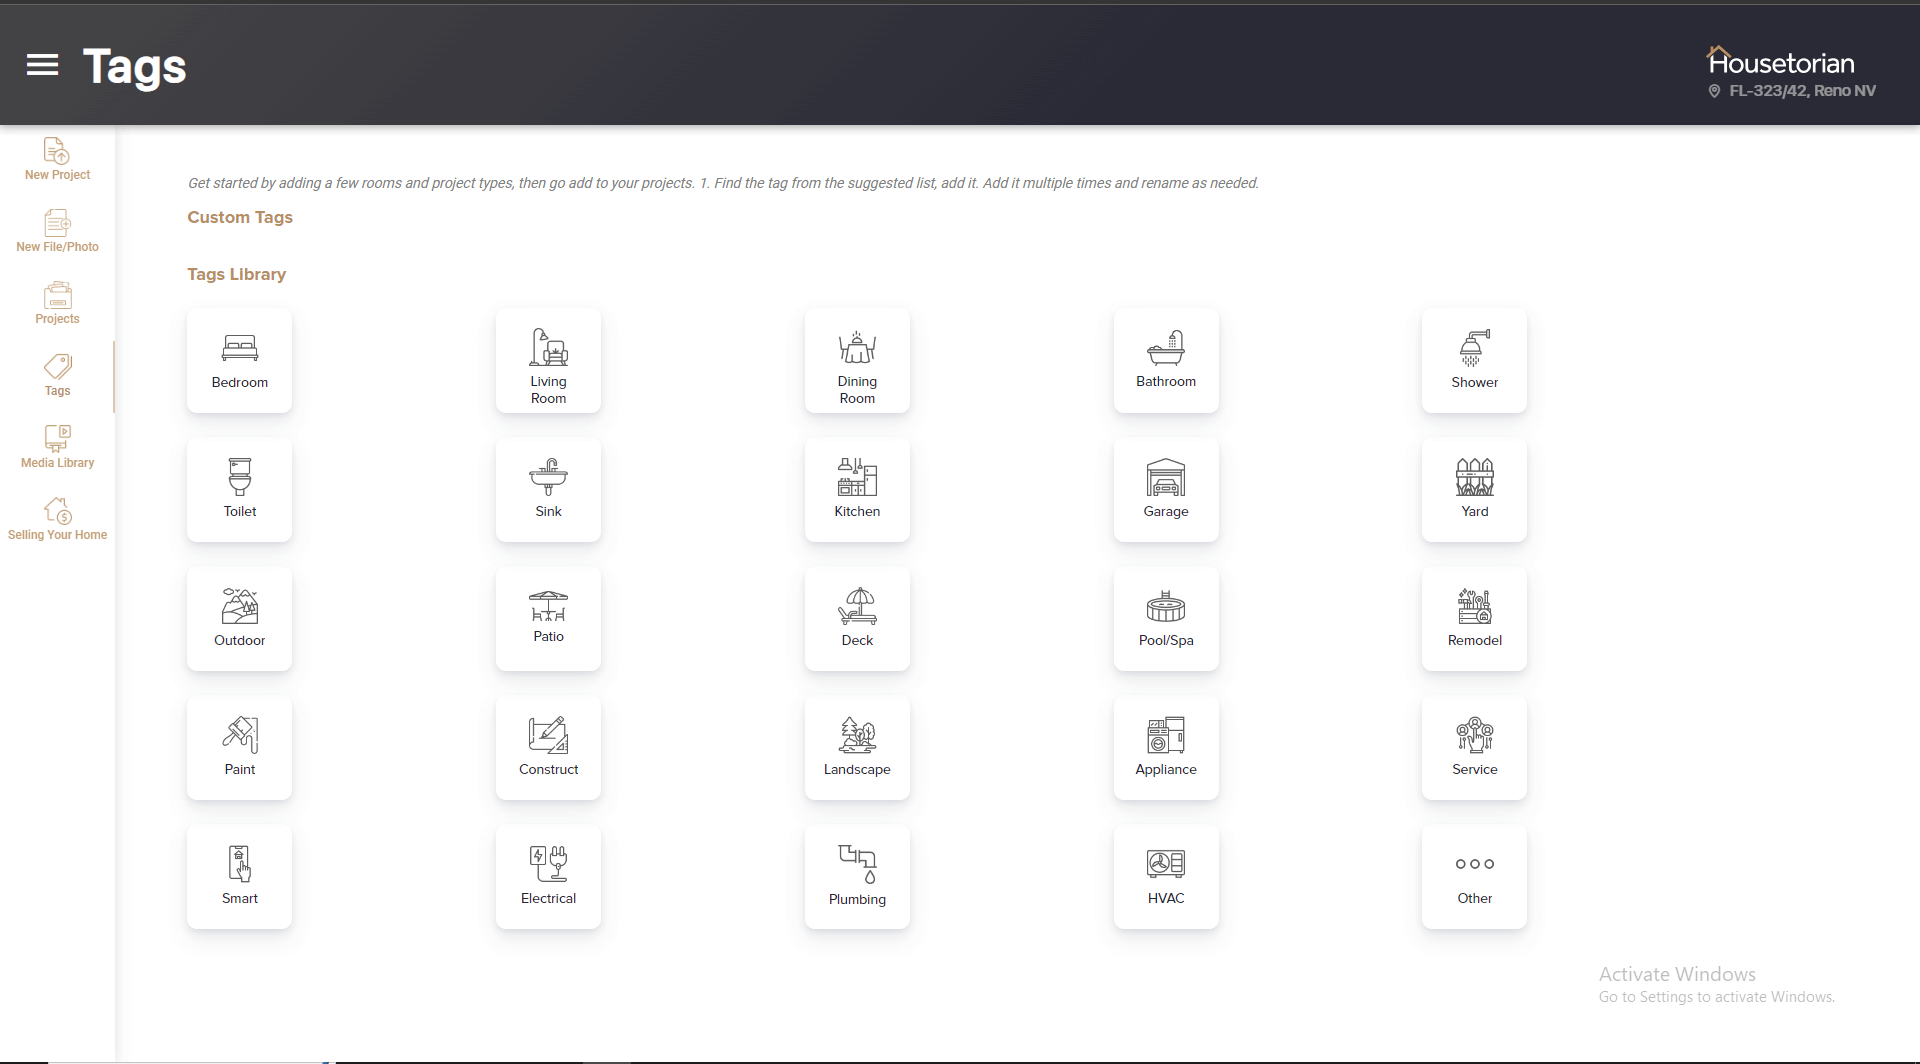Viewport: 1920px width, 1064px height.
Task: Open the hamburger navigation menu
Action: point(42,65)
